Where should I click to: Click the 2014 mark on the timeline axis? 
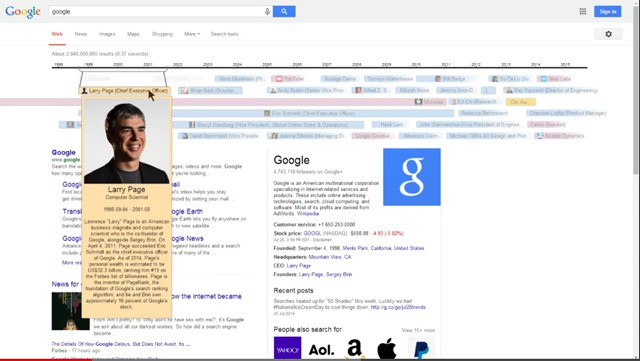pyautogui.click(x=536, y=64)
